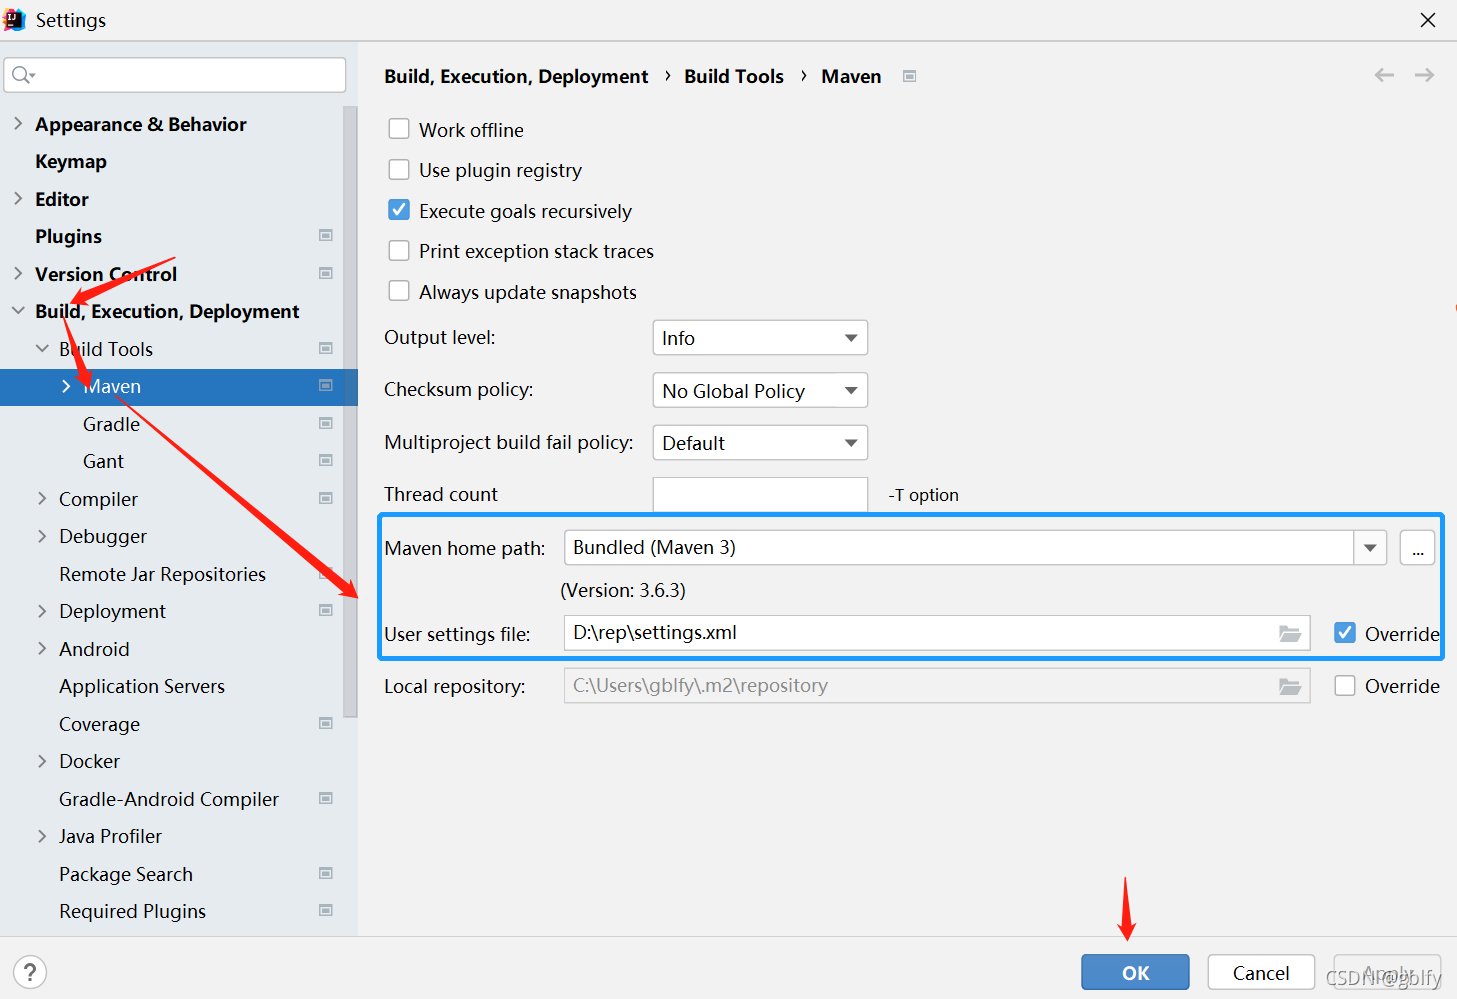Click the project-level icon beside Package Search

pyautogui.click(x=325, y=873)
